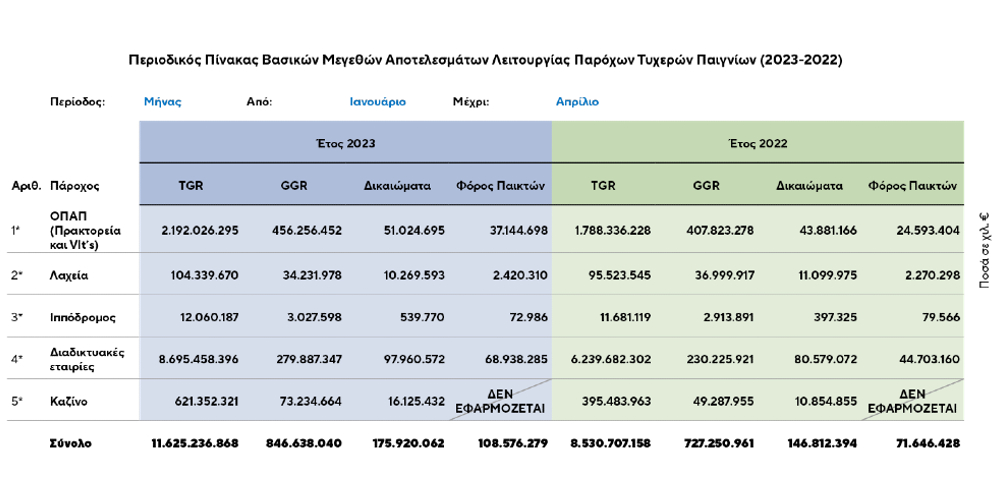Image resolution: width=1000 pixels, height=500 pixels.
Task: Click total value 71.646.428
Action: coord(927,443)
